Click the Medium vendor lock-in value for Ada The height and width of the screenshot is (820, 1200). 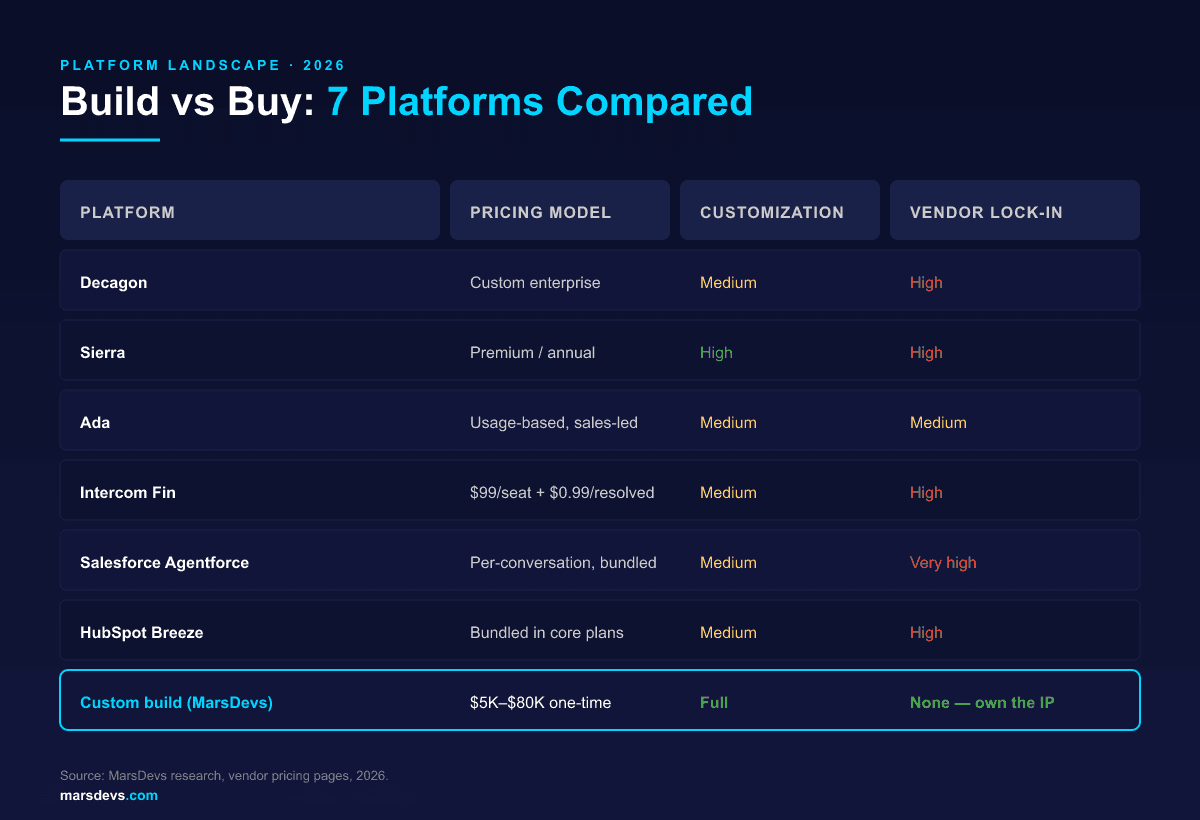(938, 423)
